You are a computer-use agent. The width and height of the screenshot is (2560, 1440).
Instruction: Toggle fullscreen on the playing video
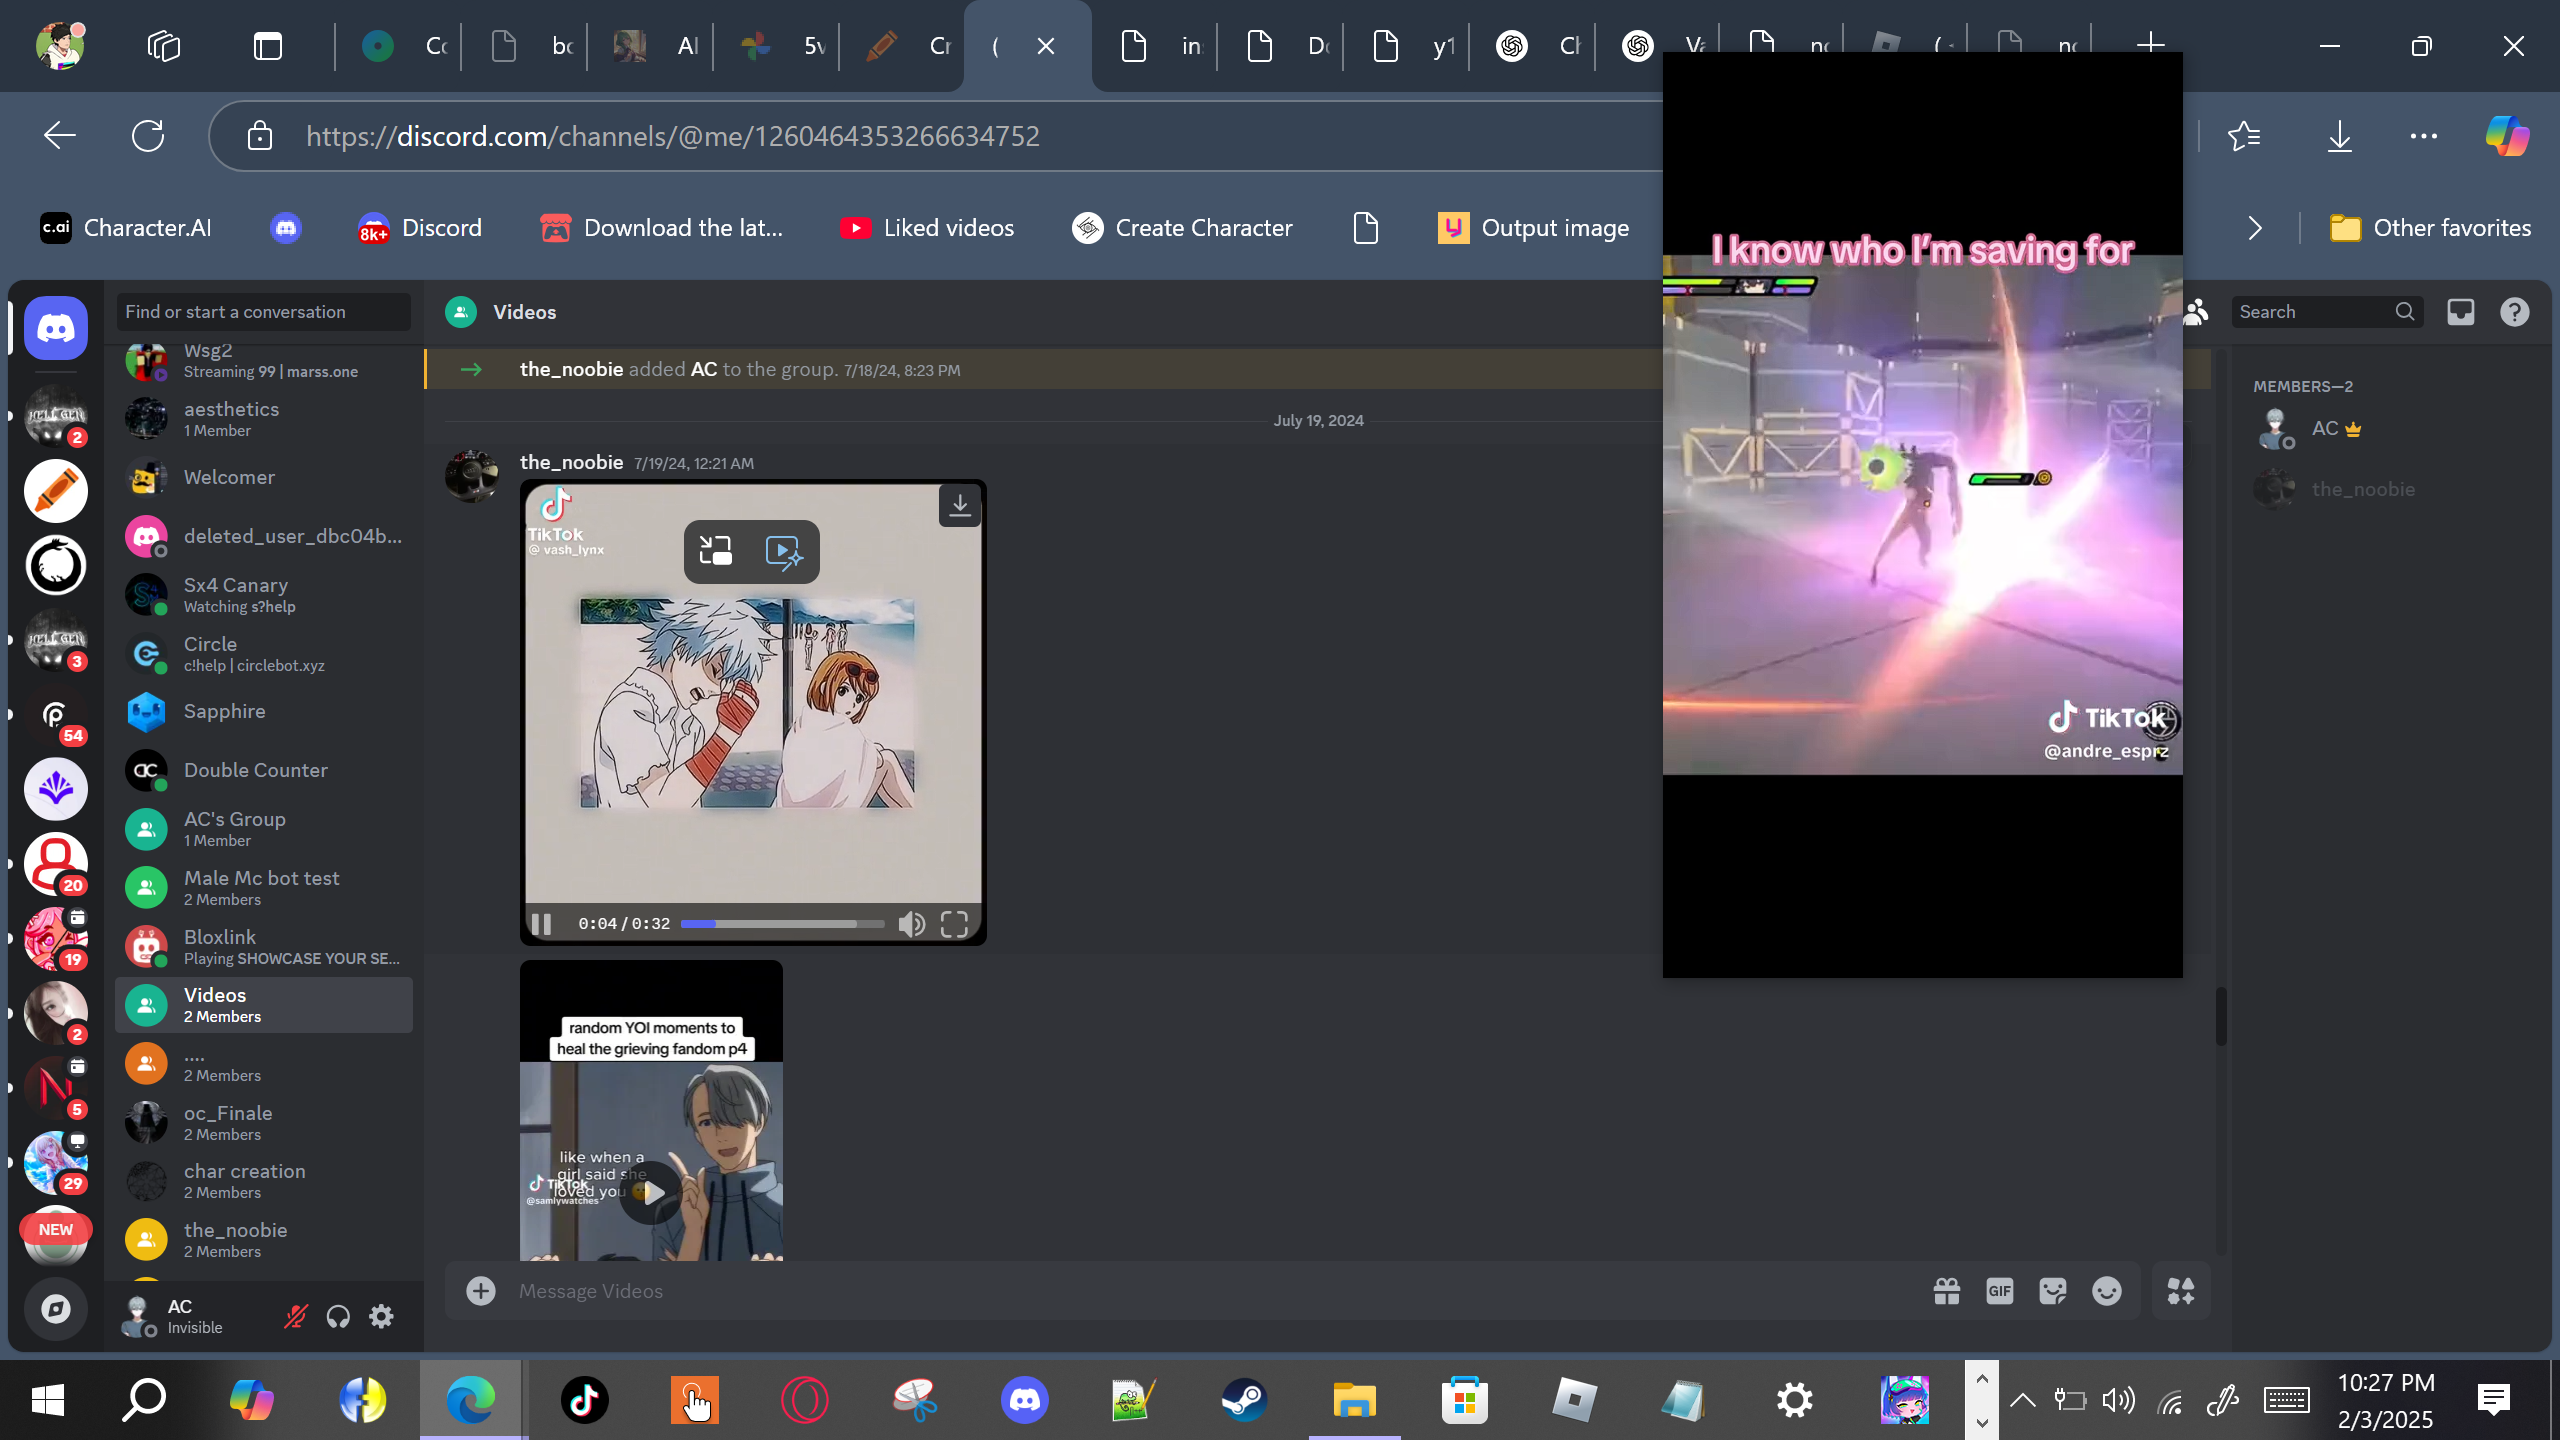click(954, 924)
